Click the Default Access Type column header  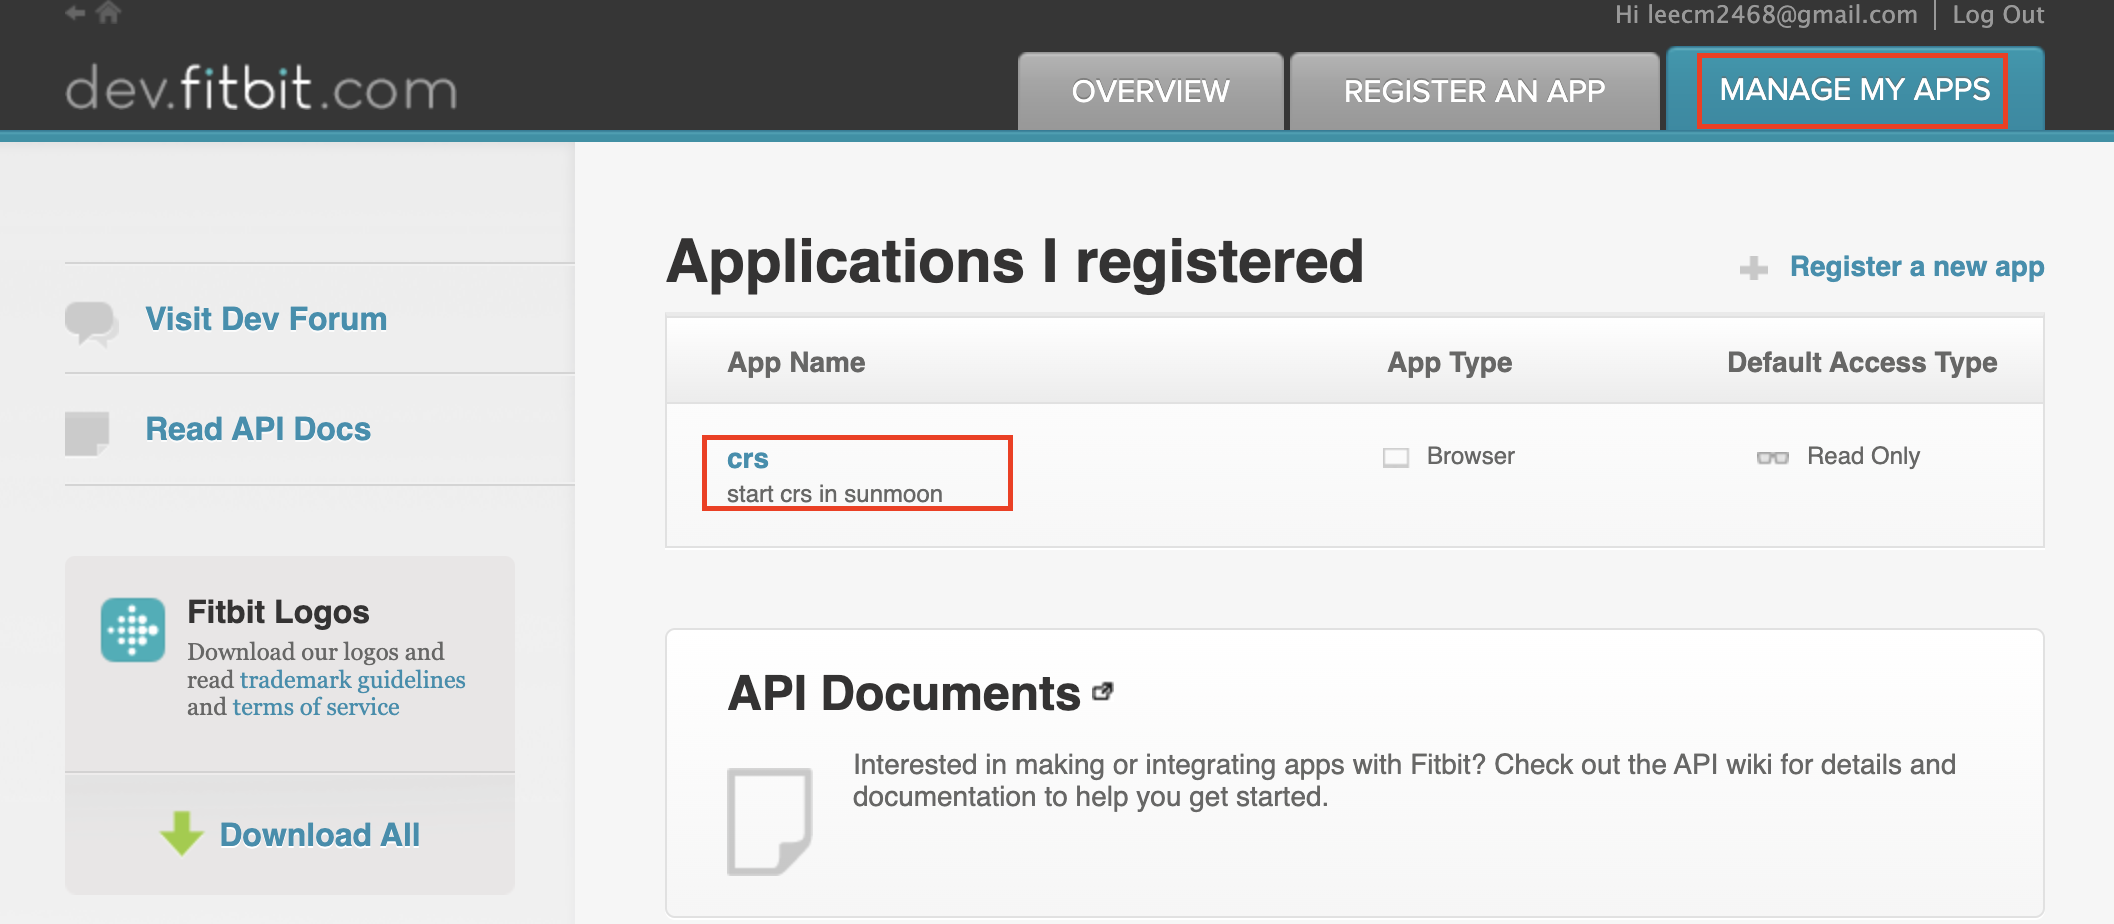point(1862,362)
